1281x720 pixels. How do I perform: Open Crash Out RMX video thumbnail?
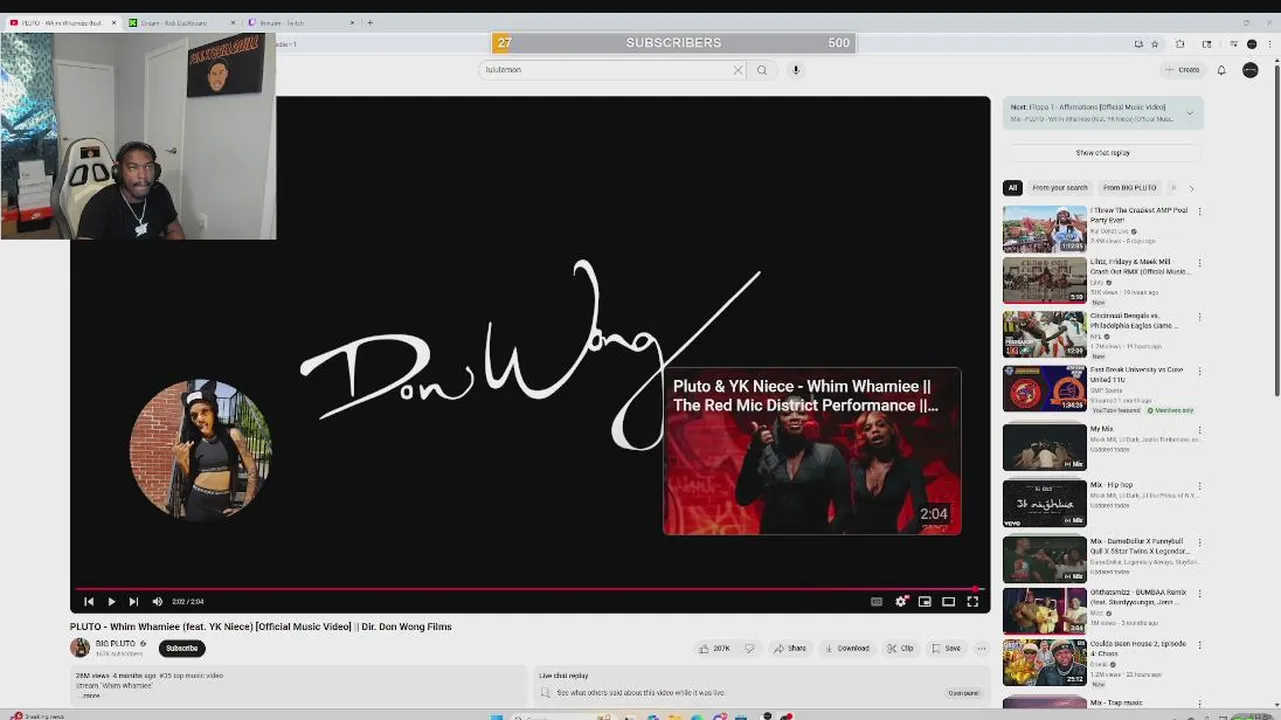click(1045, 281)
